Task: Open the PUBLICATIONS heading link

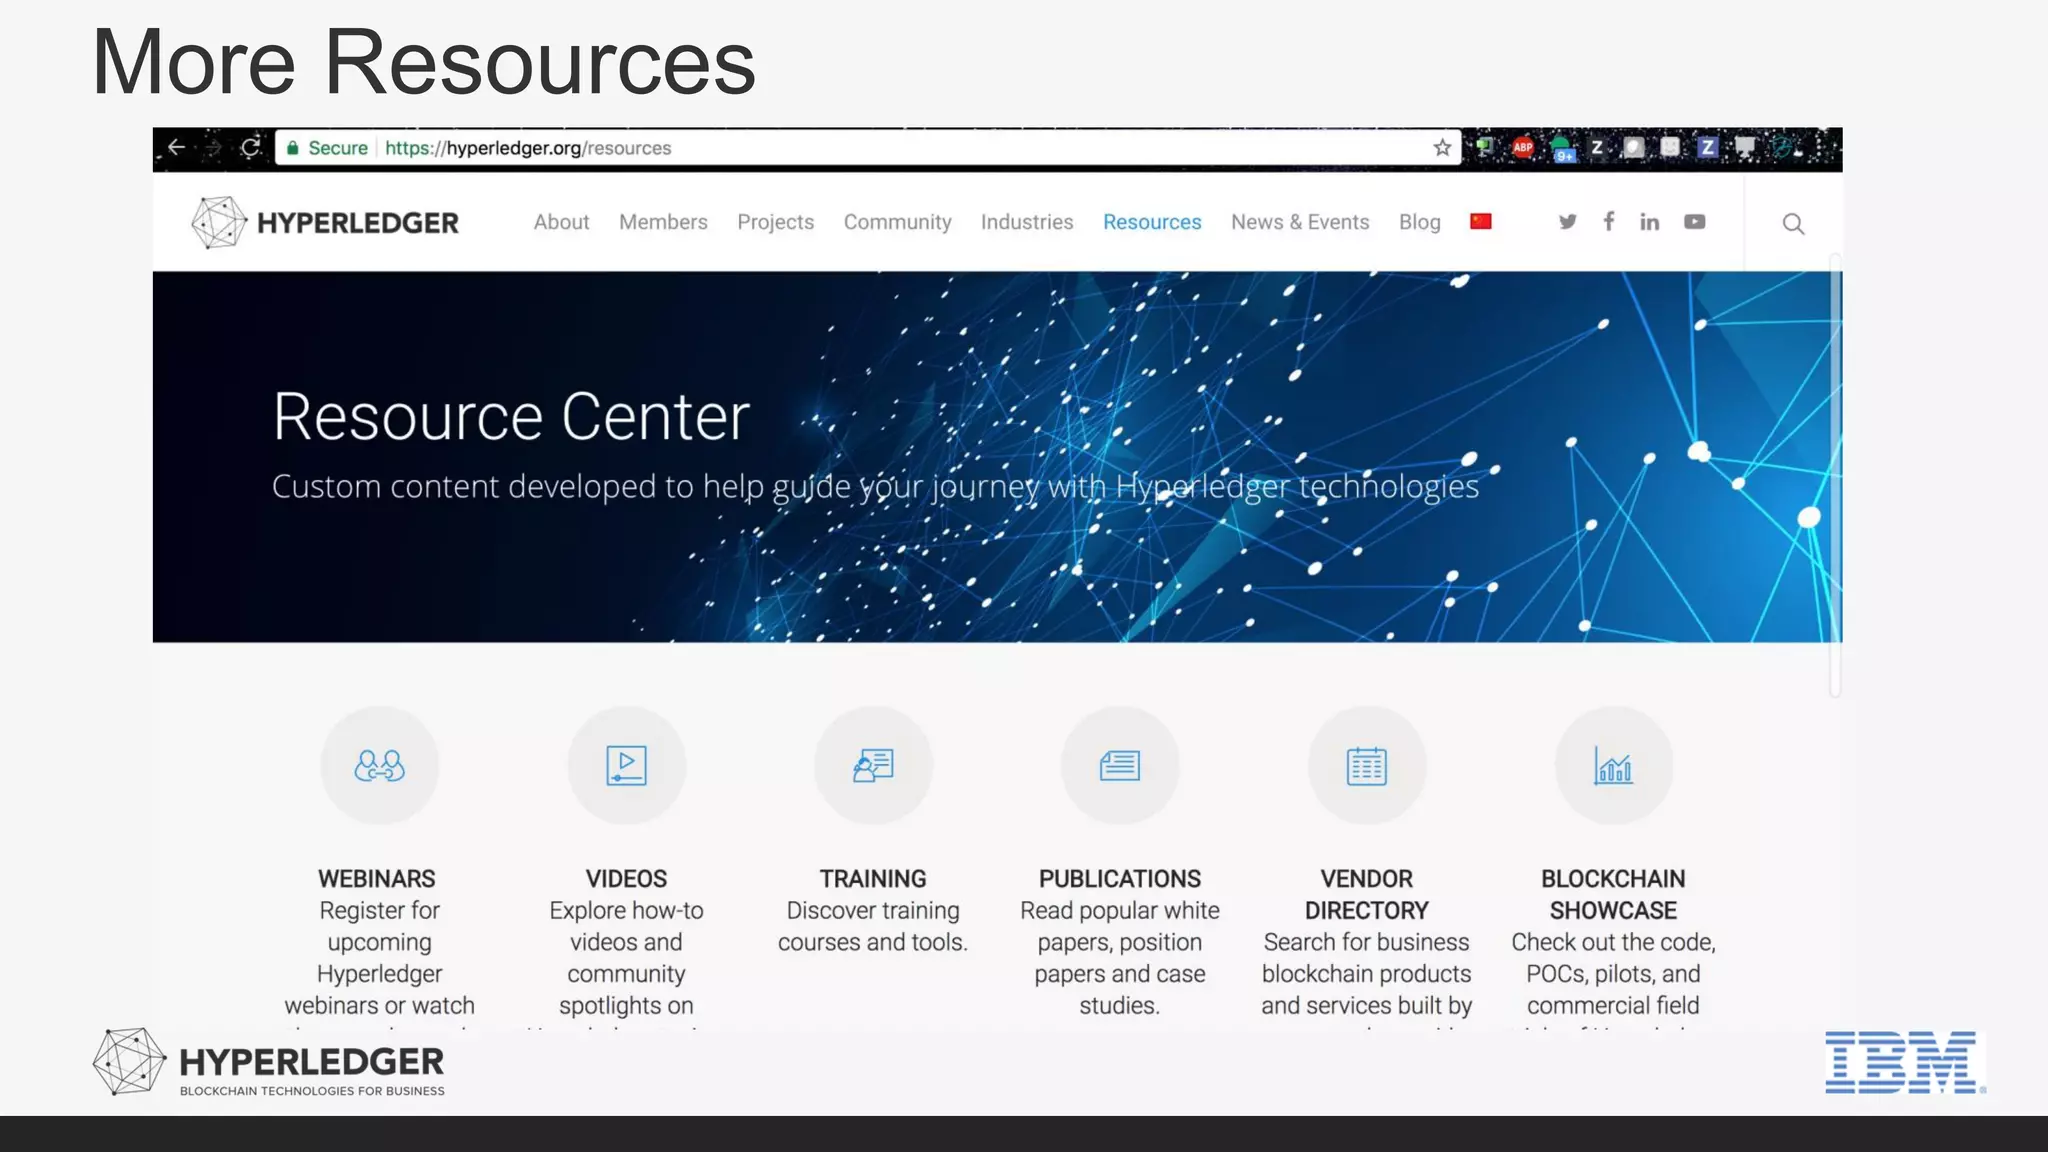Action: (1120, 879)
